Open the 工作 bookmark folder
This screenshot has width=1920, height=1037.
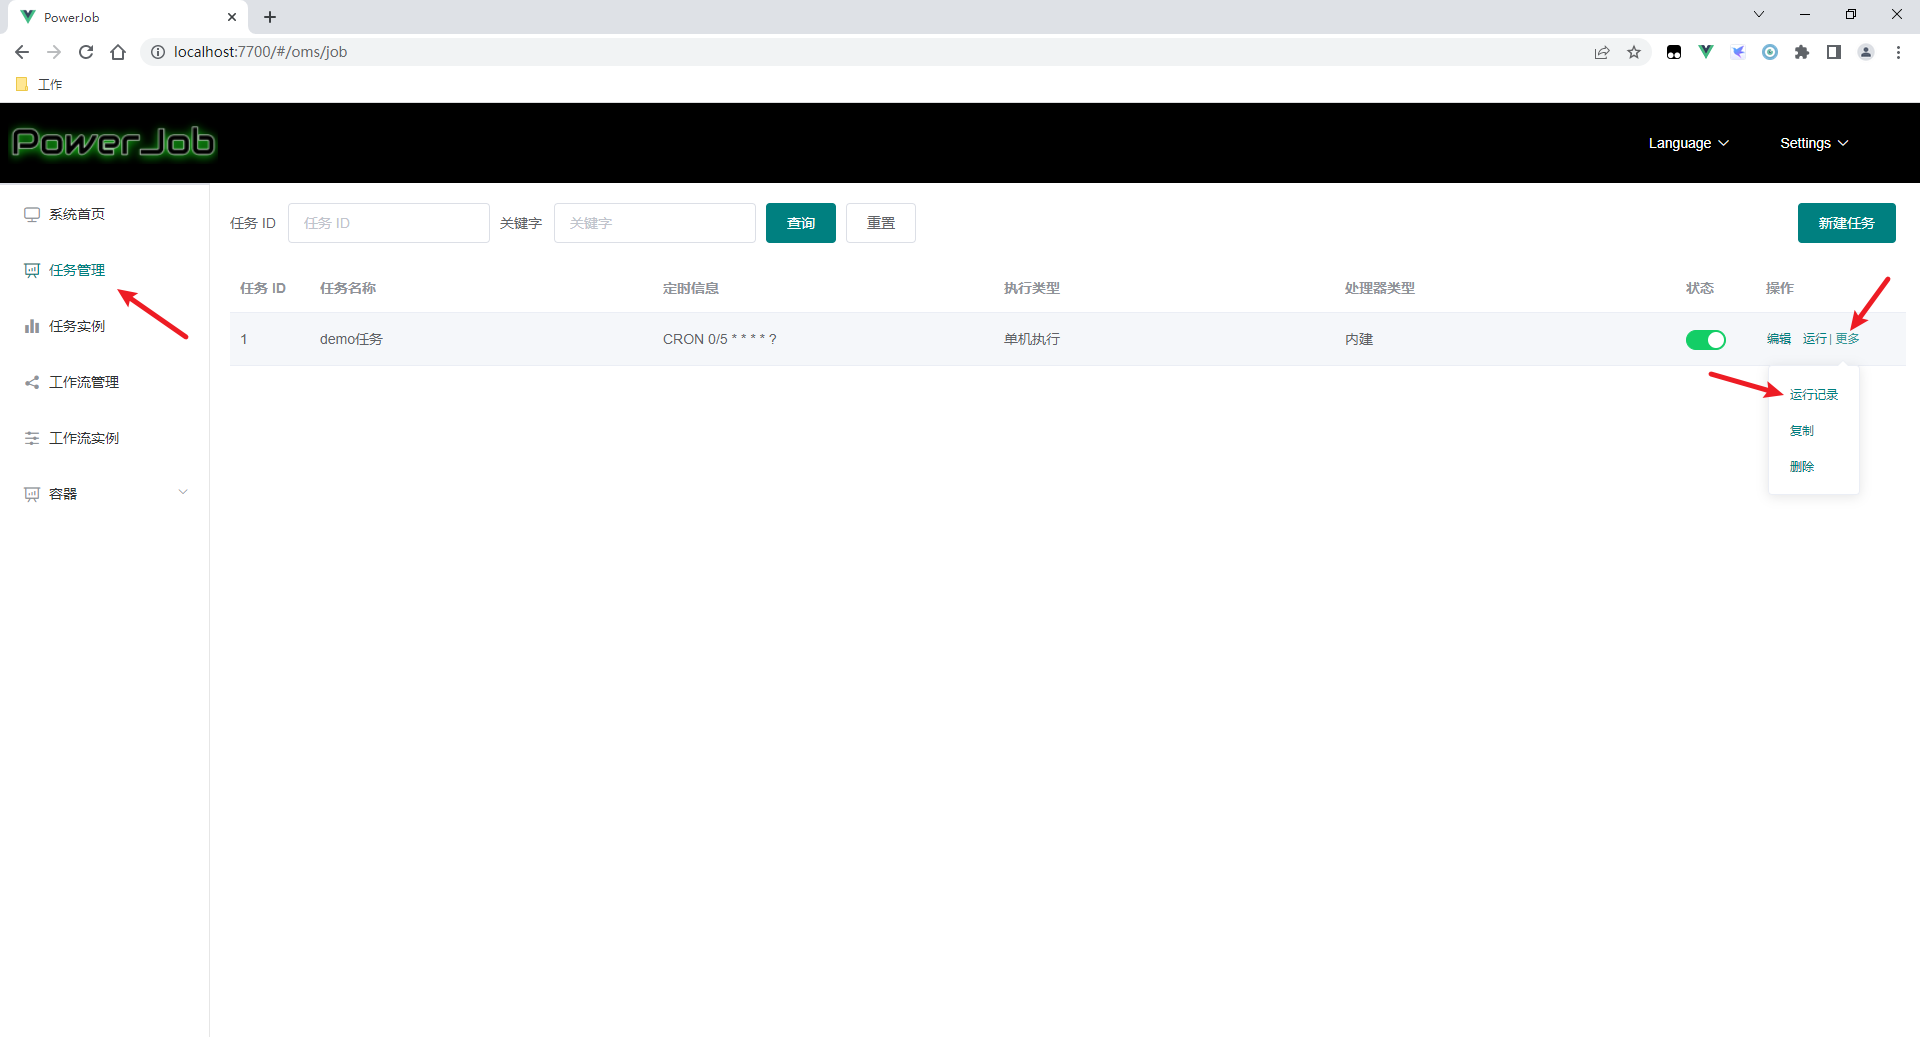coord(40,84)
